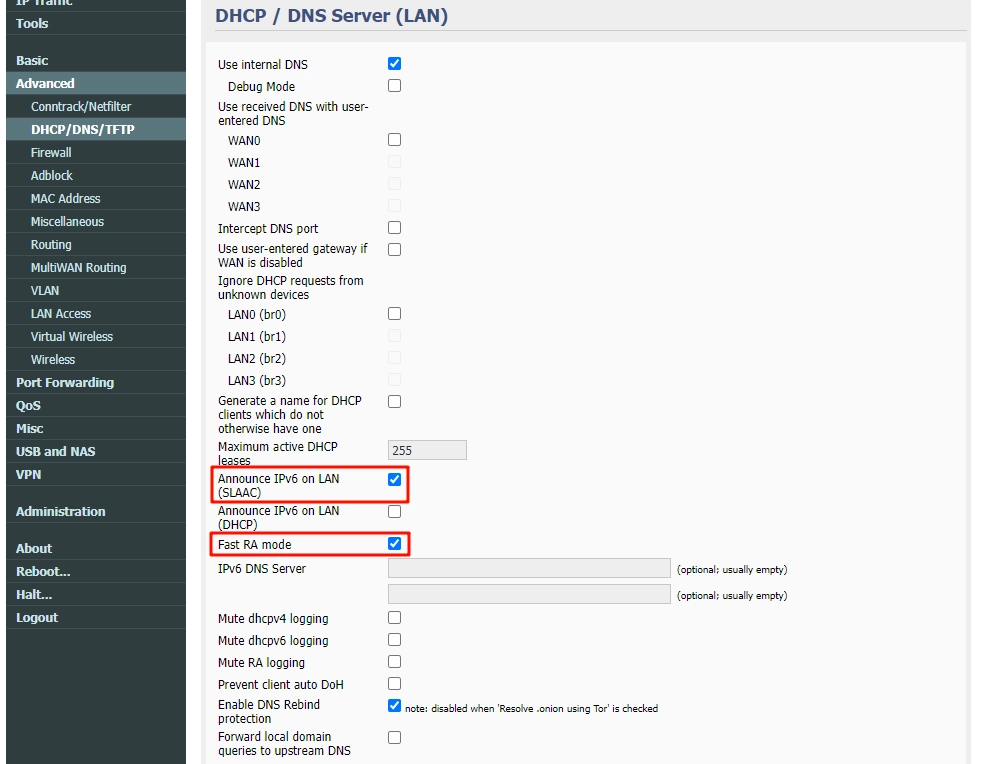Enable Announce IPv6 on LAN (DHCP)
This screenshot has height=764, width=983.
point(394,512)
